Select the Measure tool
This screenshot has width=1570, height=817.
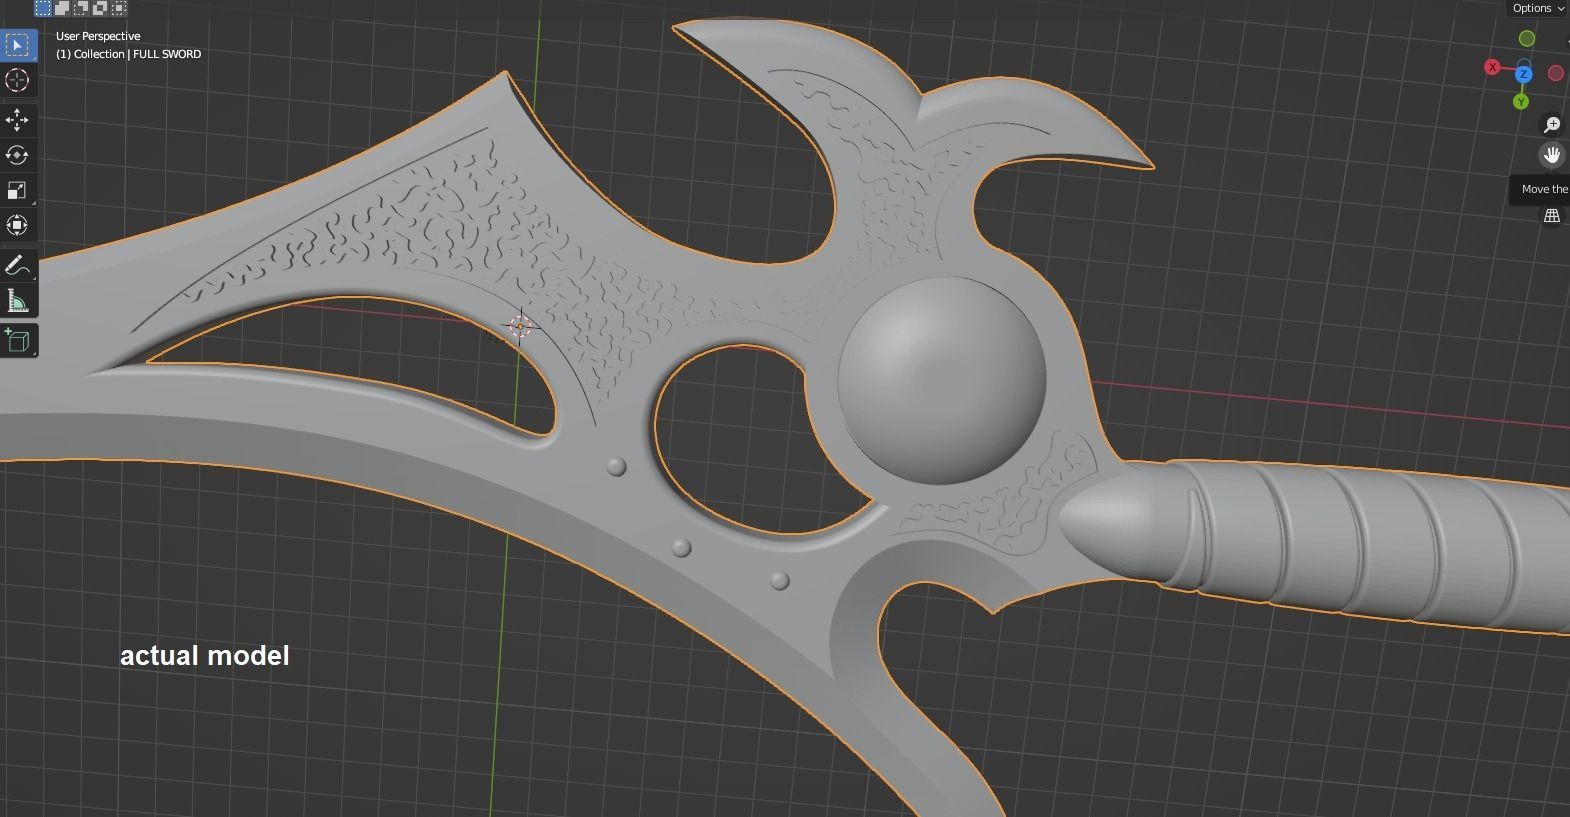[x=17, y=300]
